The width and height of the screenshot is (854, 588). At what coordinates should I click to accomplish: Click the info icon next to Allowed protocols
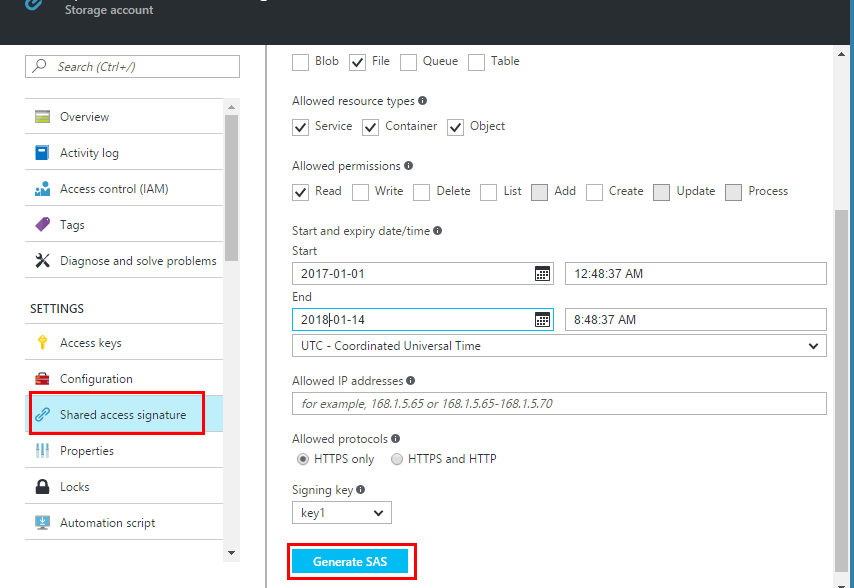coord(395,439)
